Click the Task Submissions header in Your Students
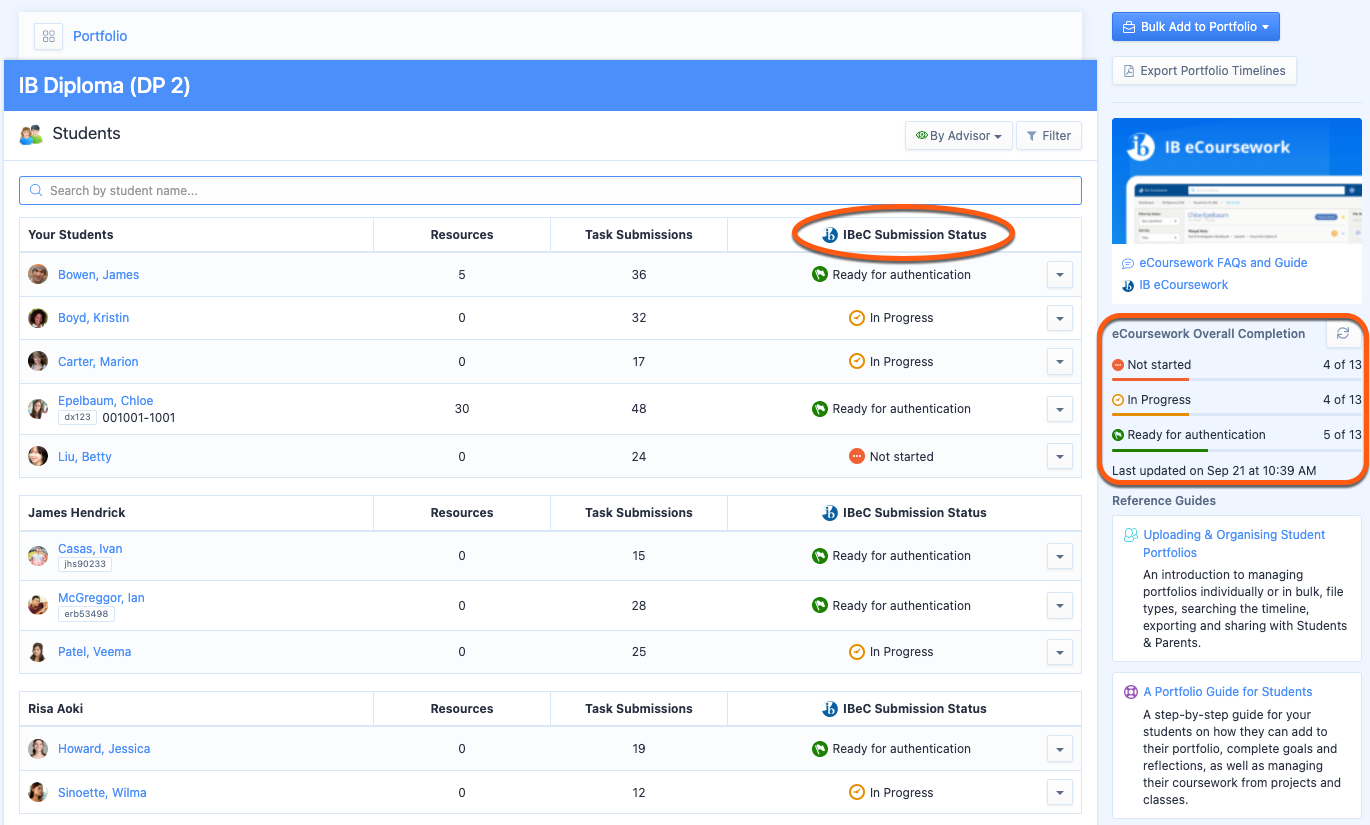The height and width of the screenshot is (825, 1370). coord(639,235)
